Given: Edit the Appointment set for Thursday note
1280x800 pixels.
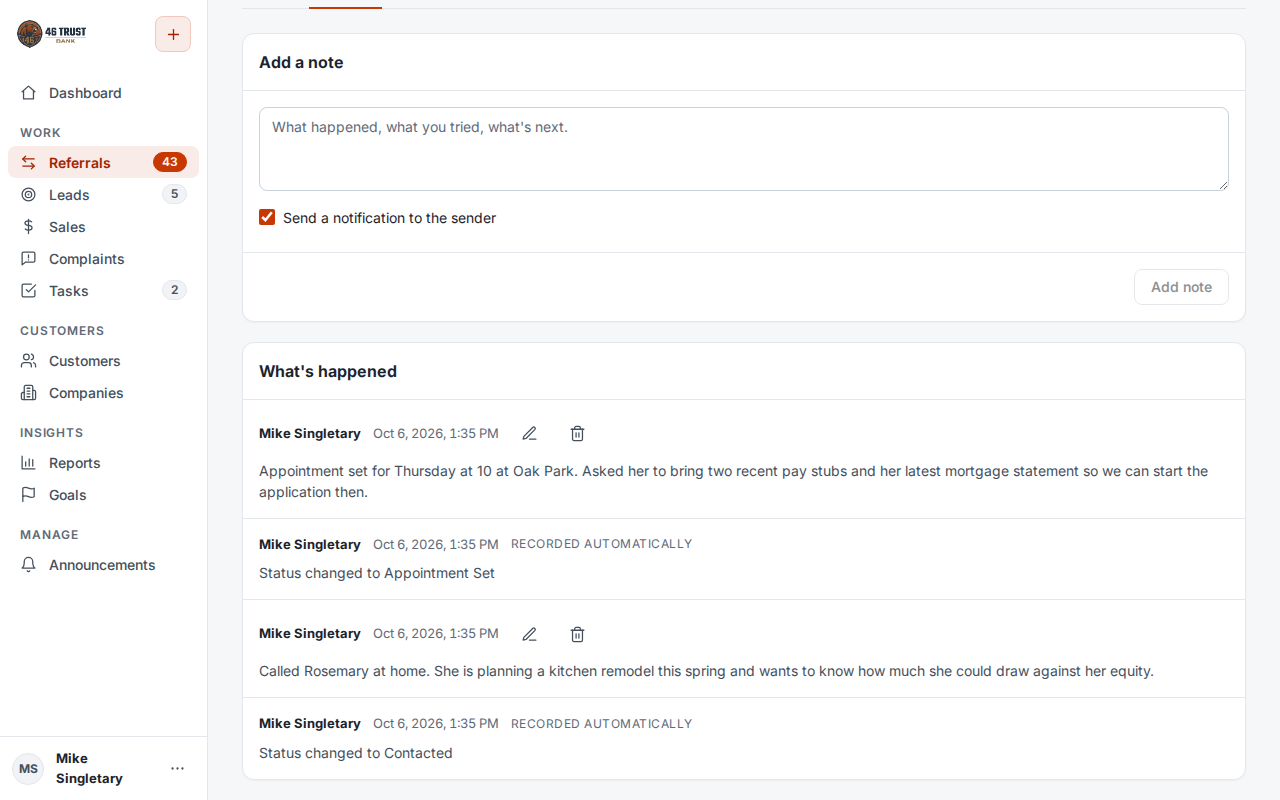Looking at the screenshot, I should (530, 434).
